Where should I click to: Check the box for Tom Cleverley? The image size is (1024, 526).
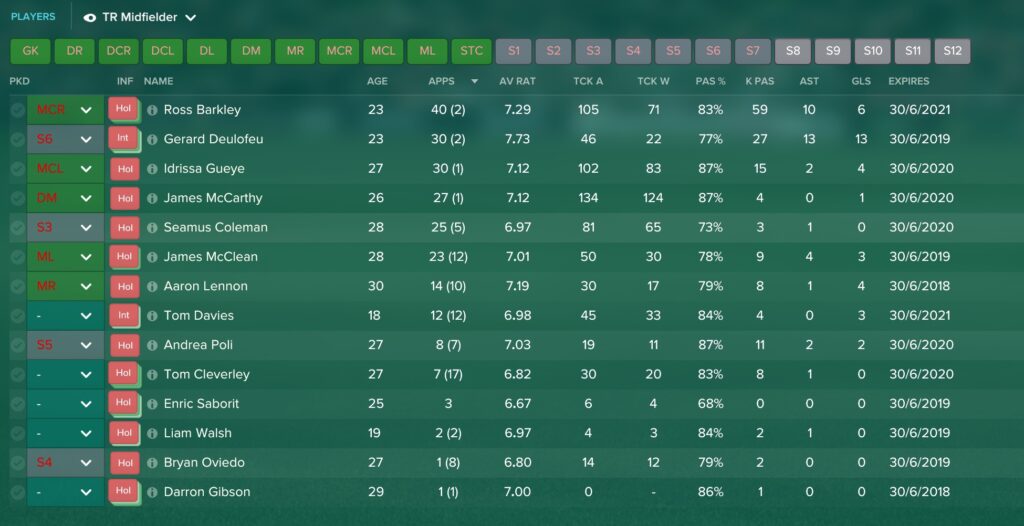pos(18,374)
